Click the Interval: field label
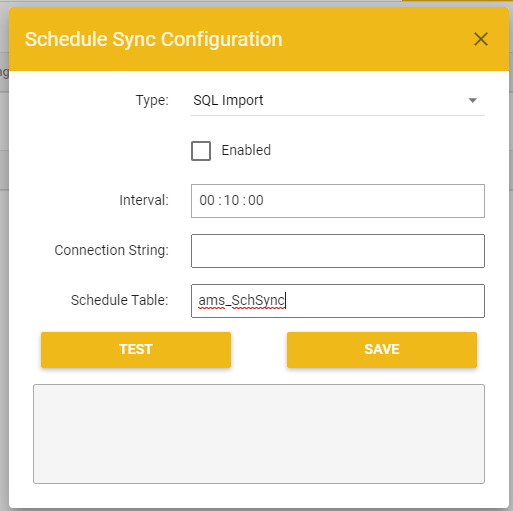This screenshot has width=513, height=511. (144, 200)
